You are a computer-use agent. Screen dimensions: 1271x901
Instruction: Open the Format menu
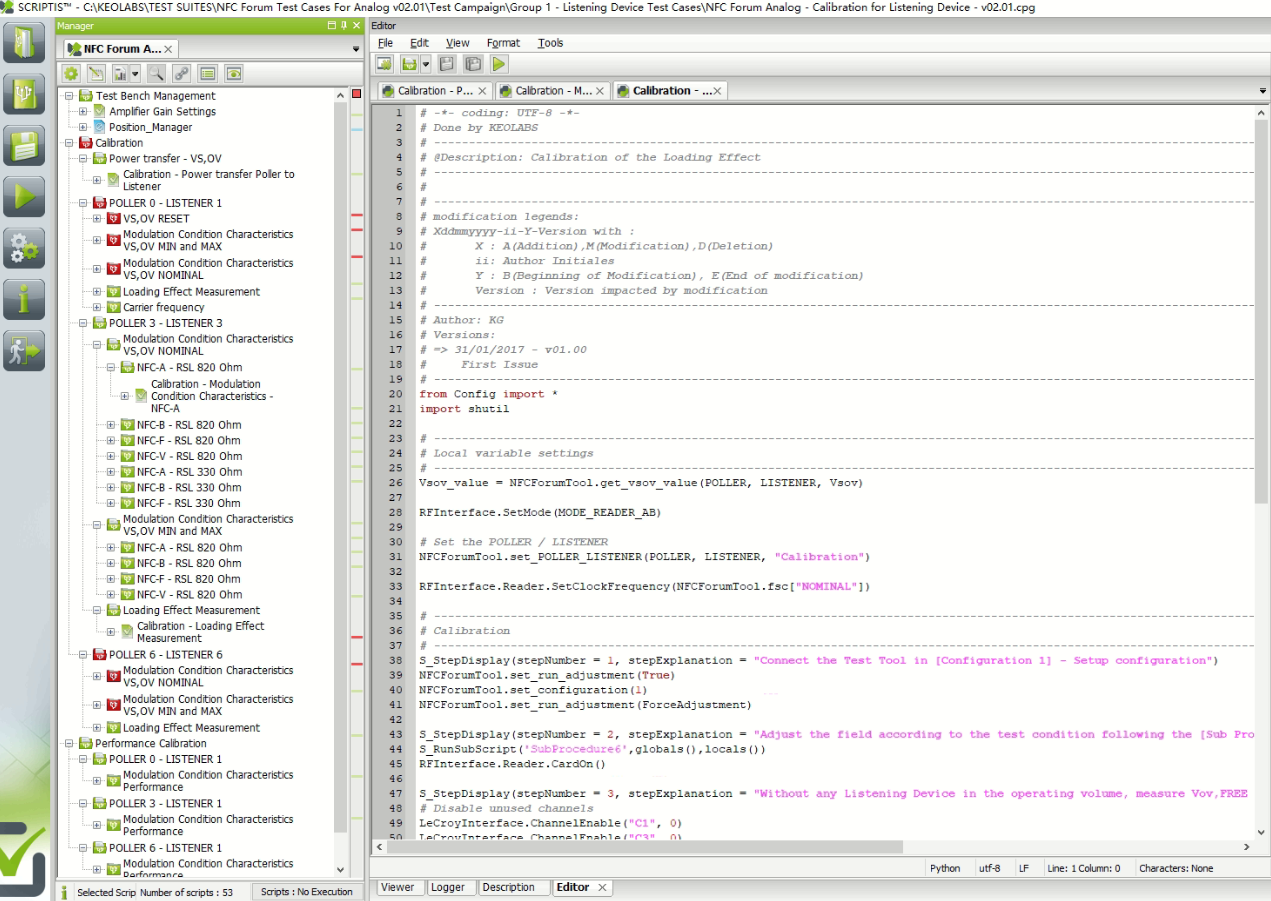click(x=503, y=43)
